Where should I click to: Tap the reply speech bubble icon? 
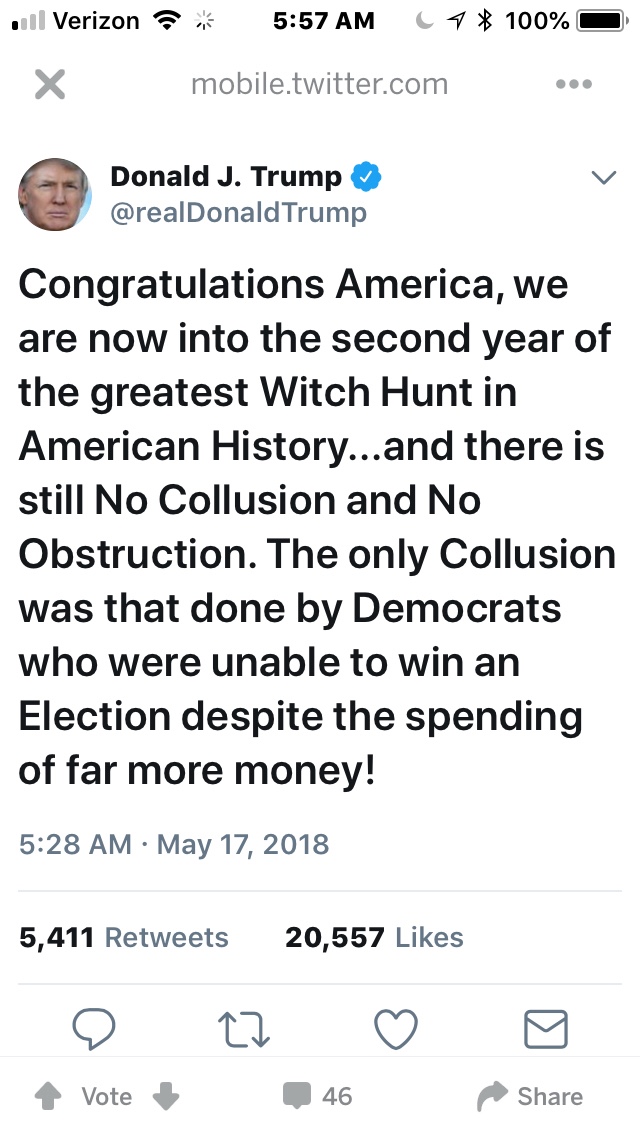coord(95,1028)
